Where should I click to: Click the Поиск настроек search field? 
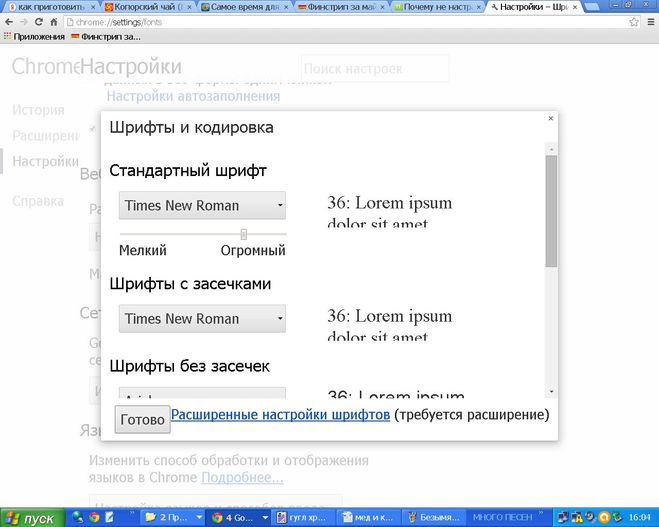(375, 69)
